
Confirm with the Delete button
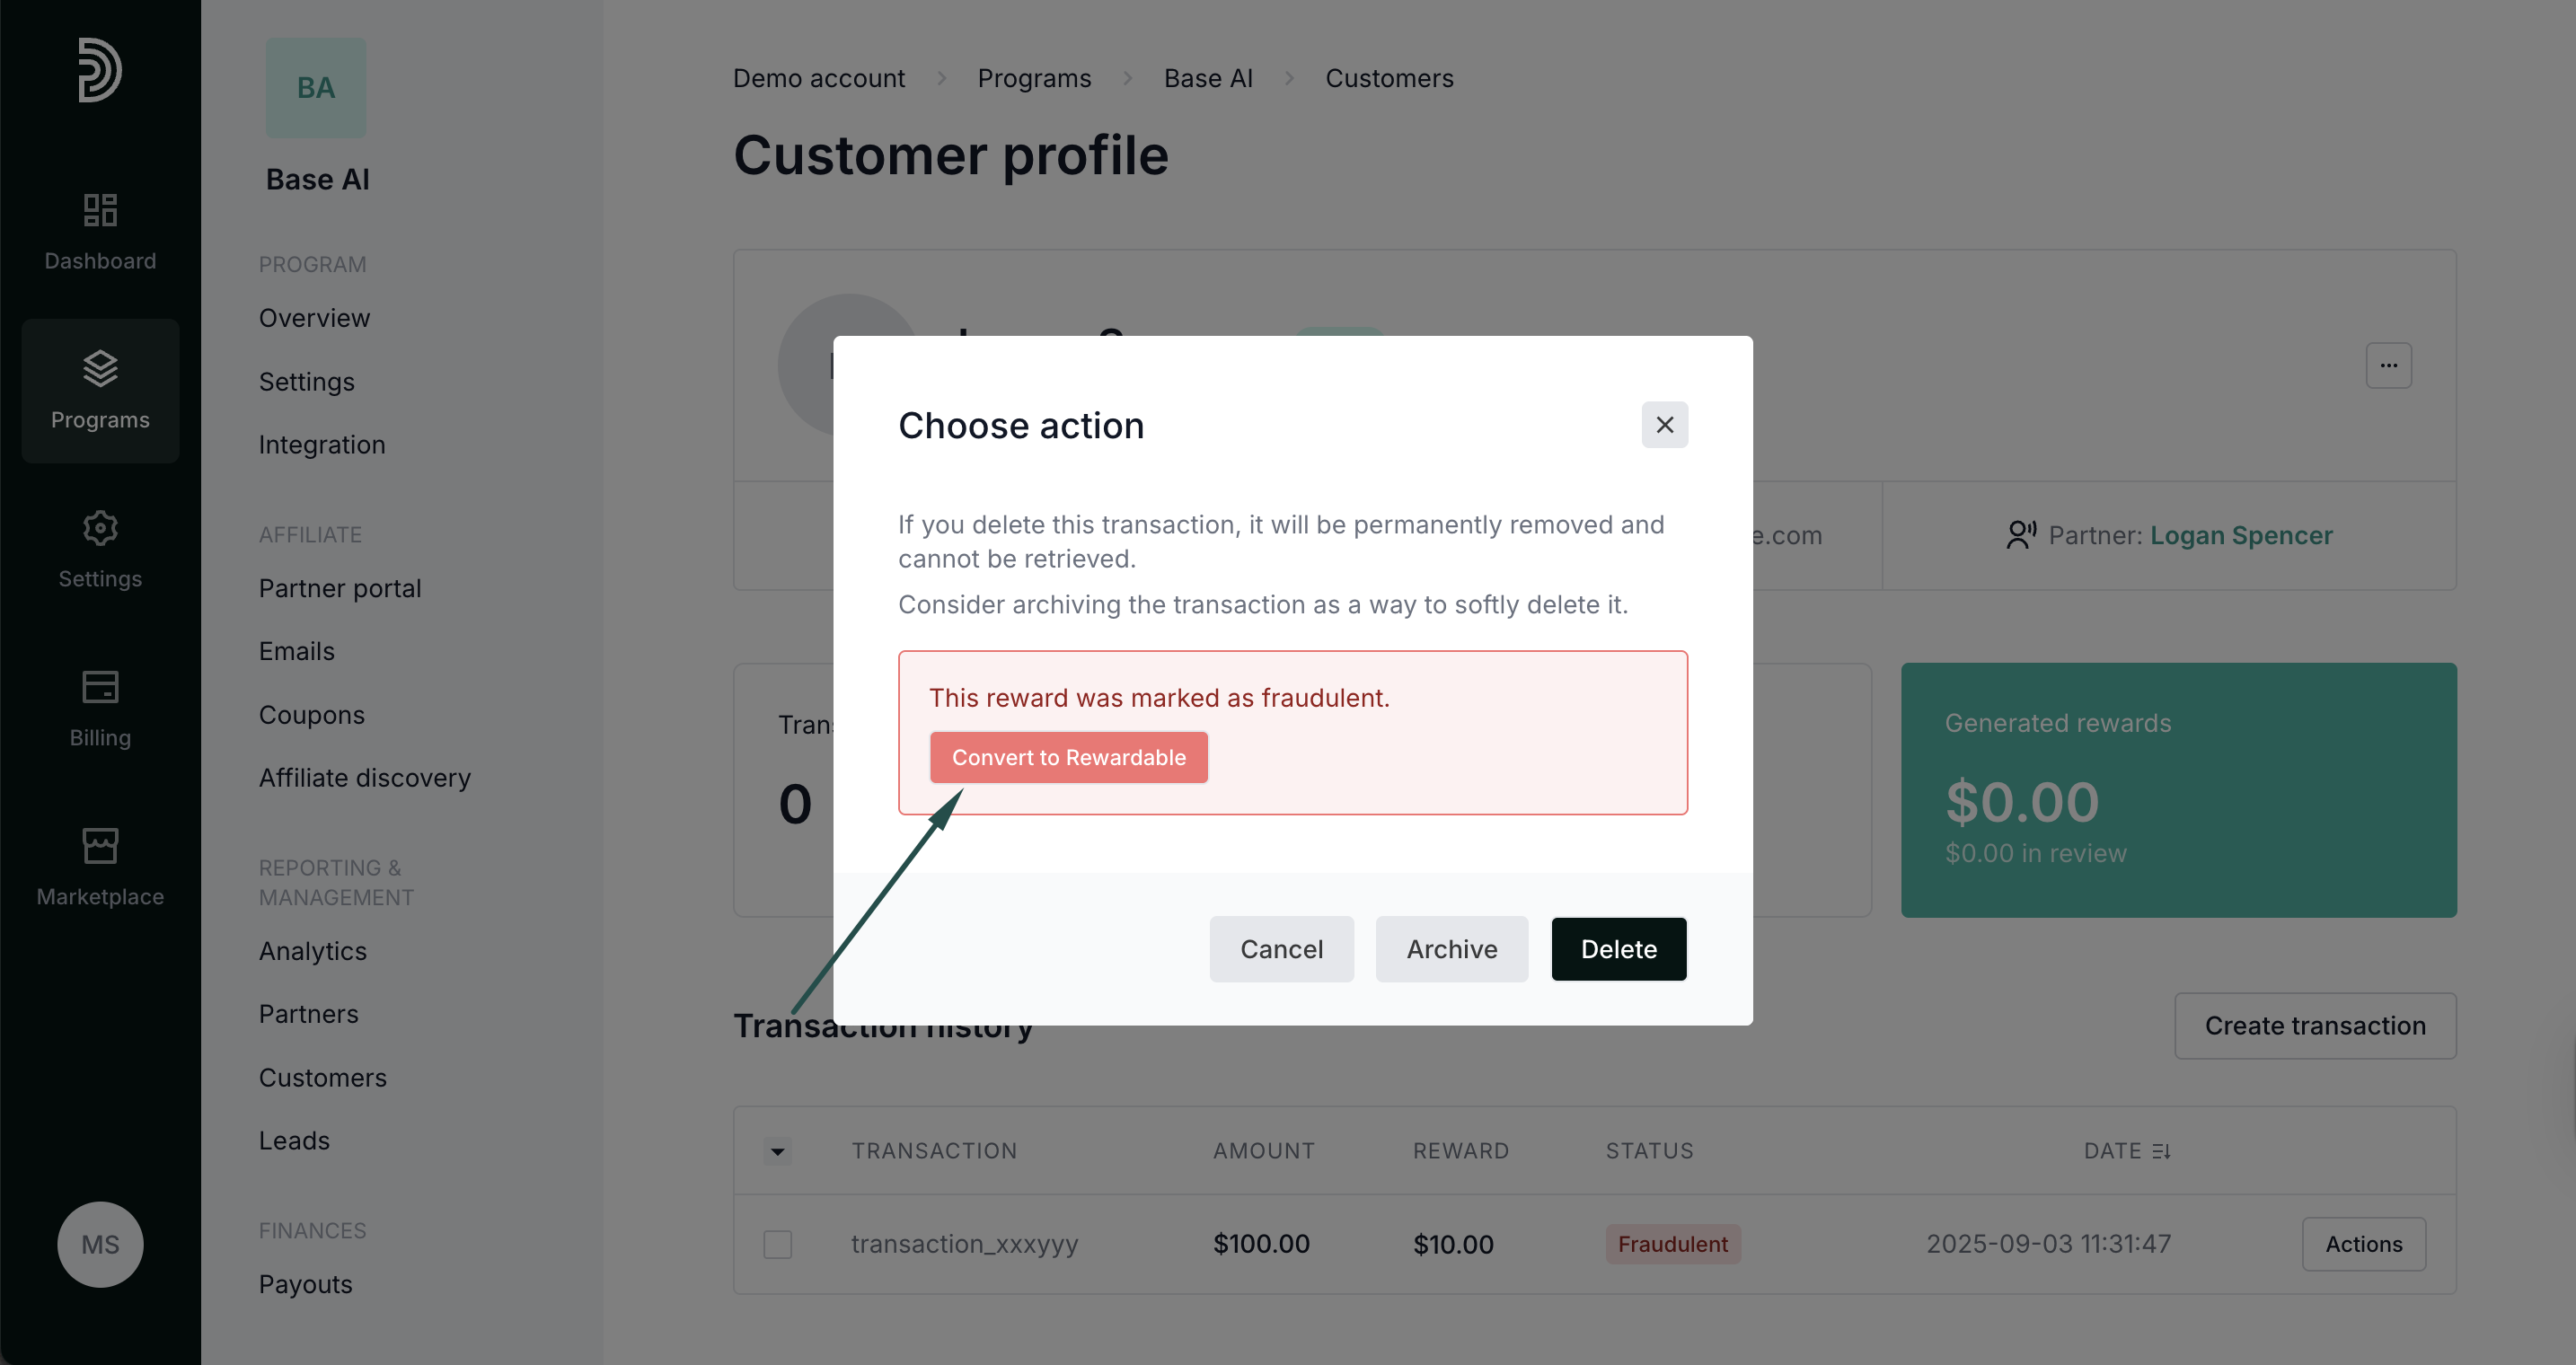[1618, 949]
